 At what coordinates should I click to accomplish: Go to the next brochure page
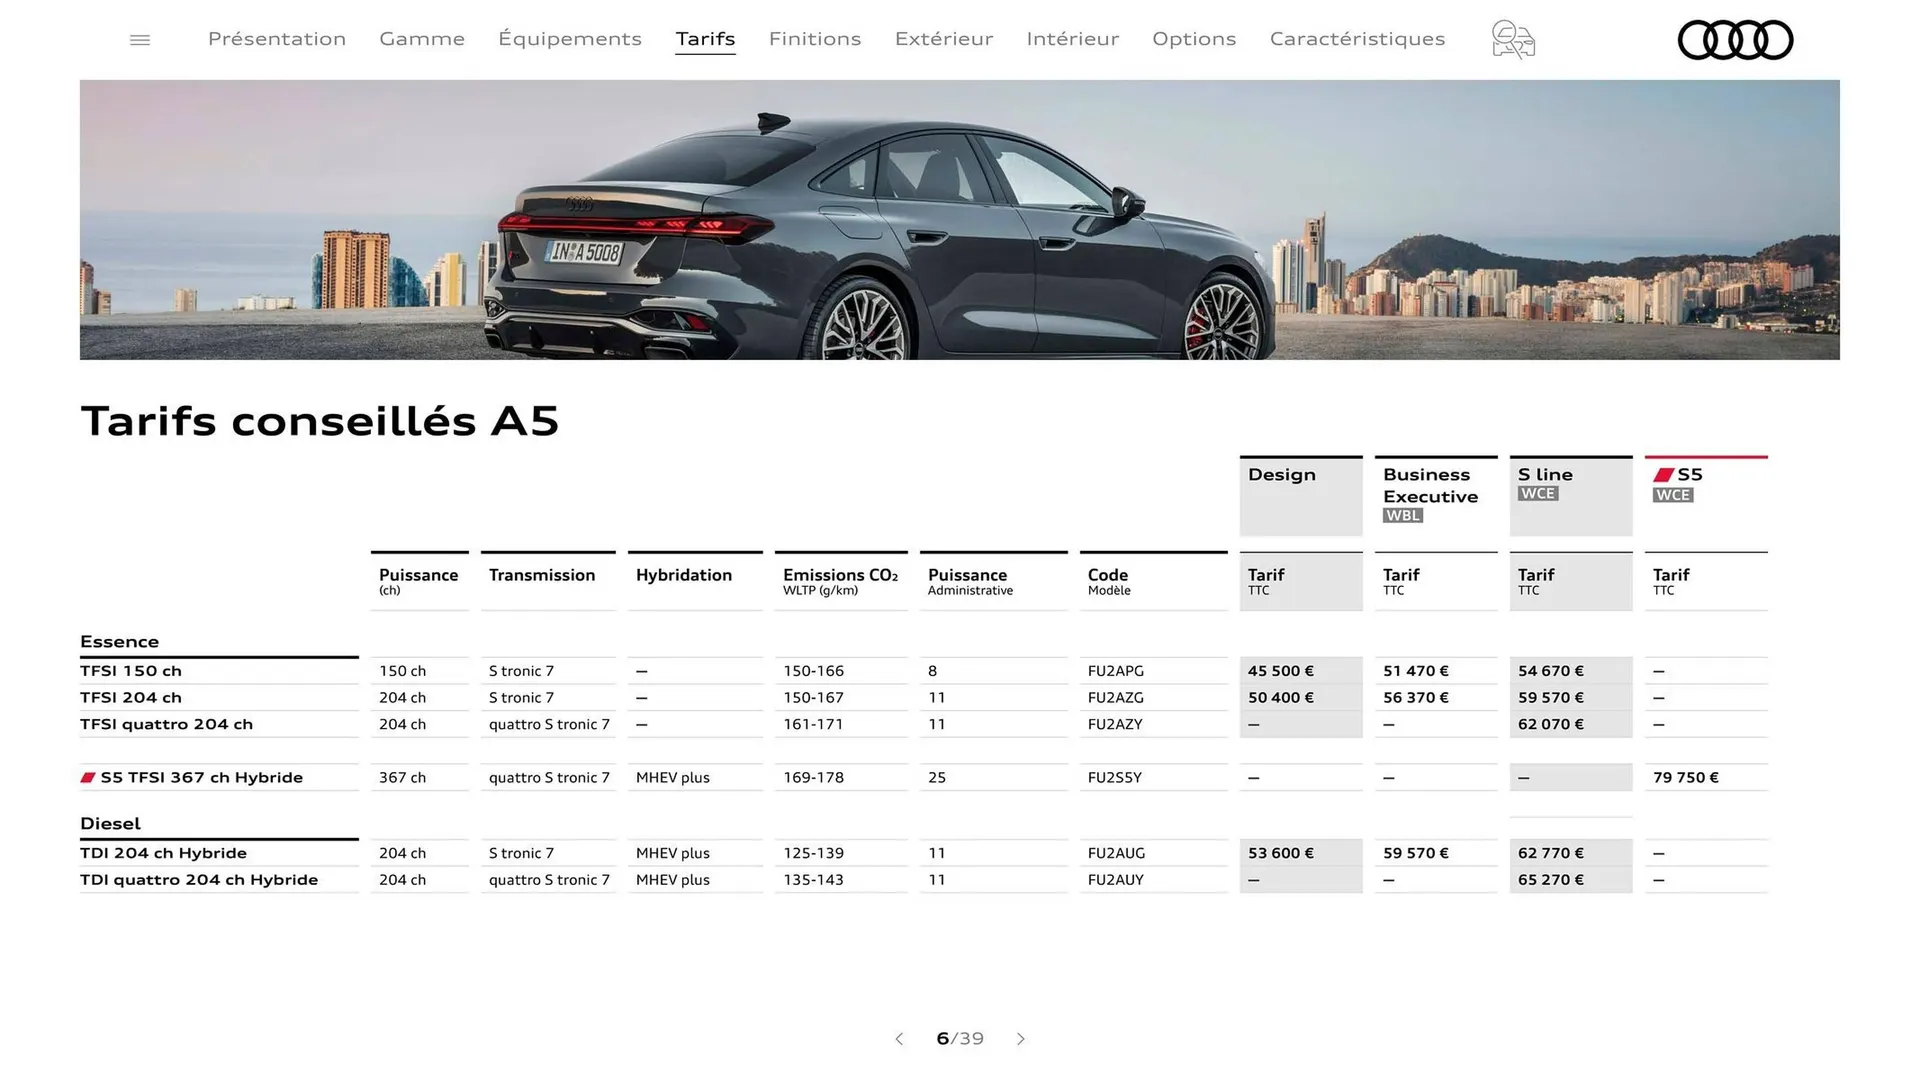1021,1039
